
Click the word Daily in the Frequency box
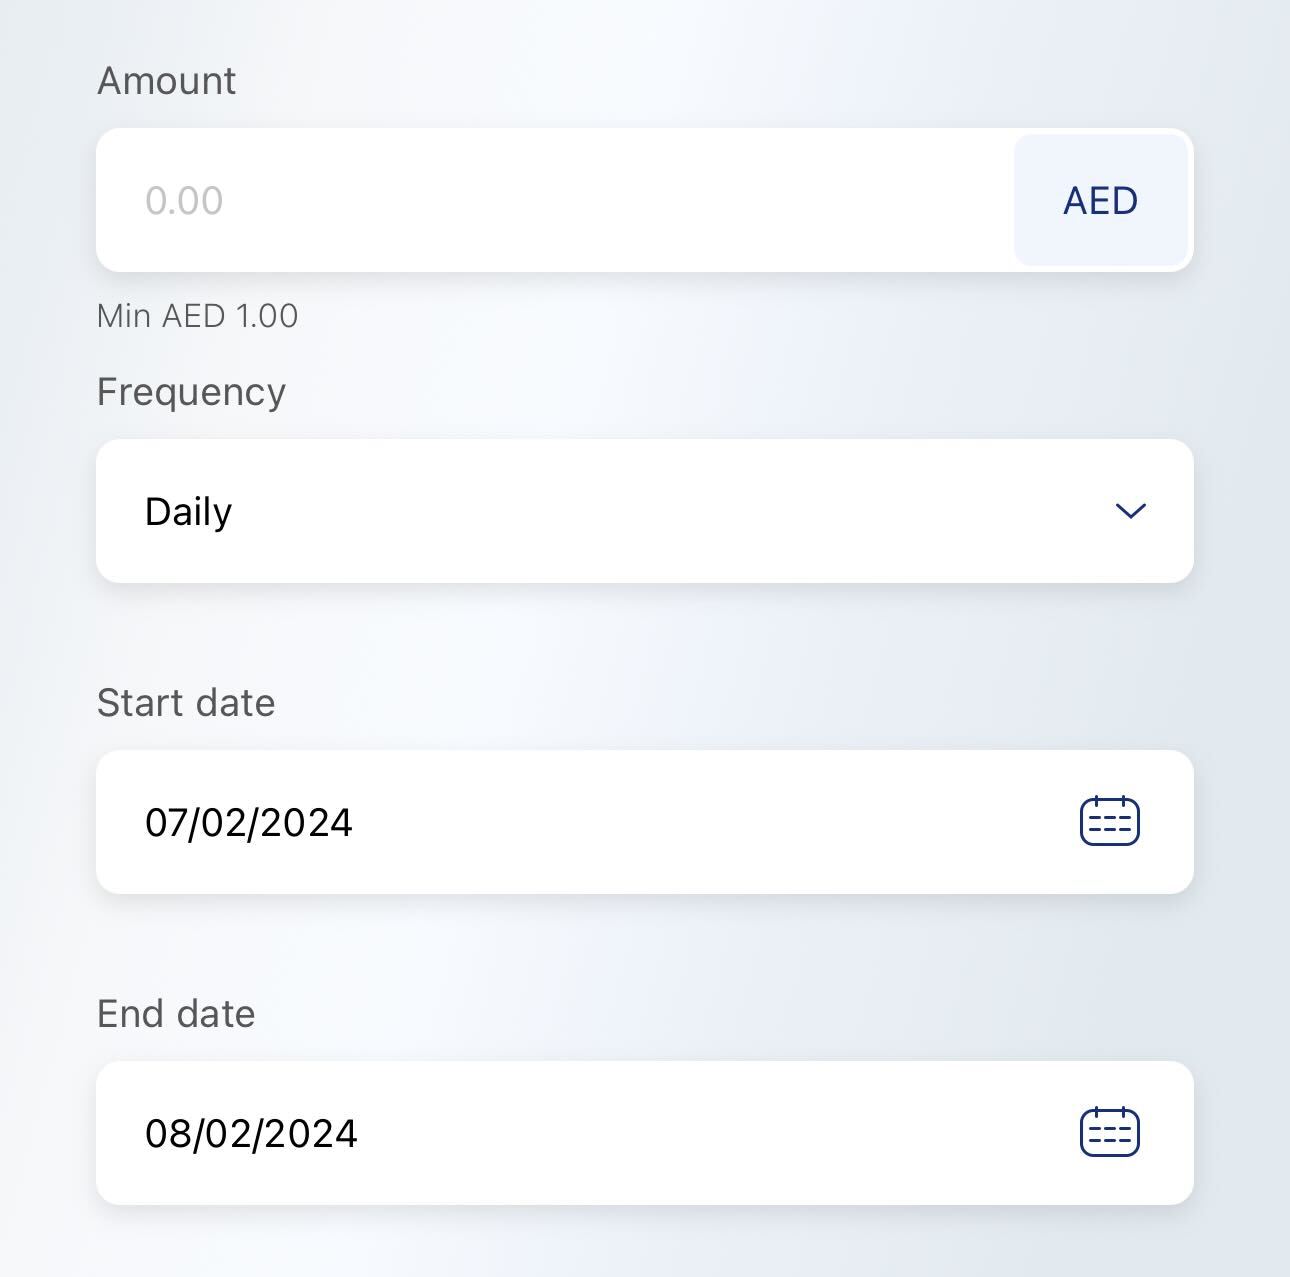pyautogui.click(x=188, y=512)
